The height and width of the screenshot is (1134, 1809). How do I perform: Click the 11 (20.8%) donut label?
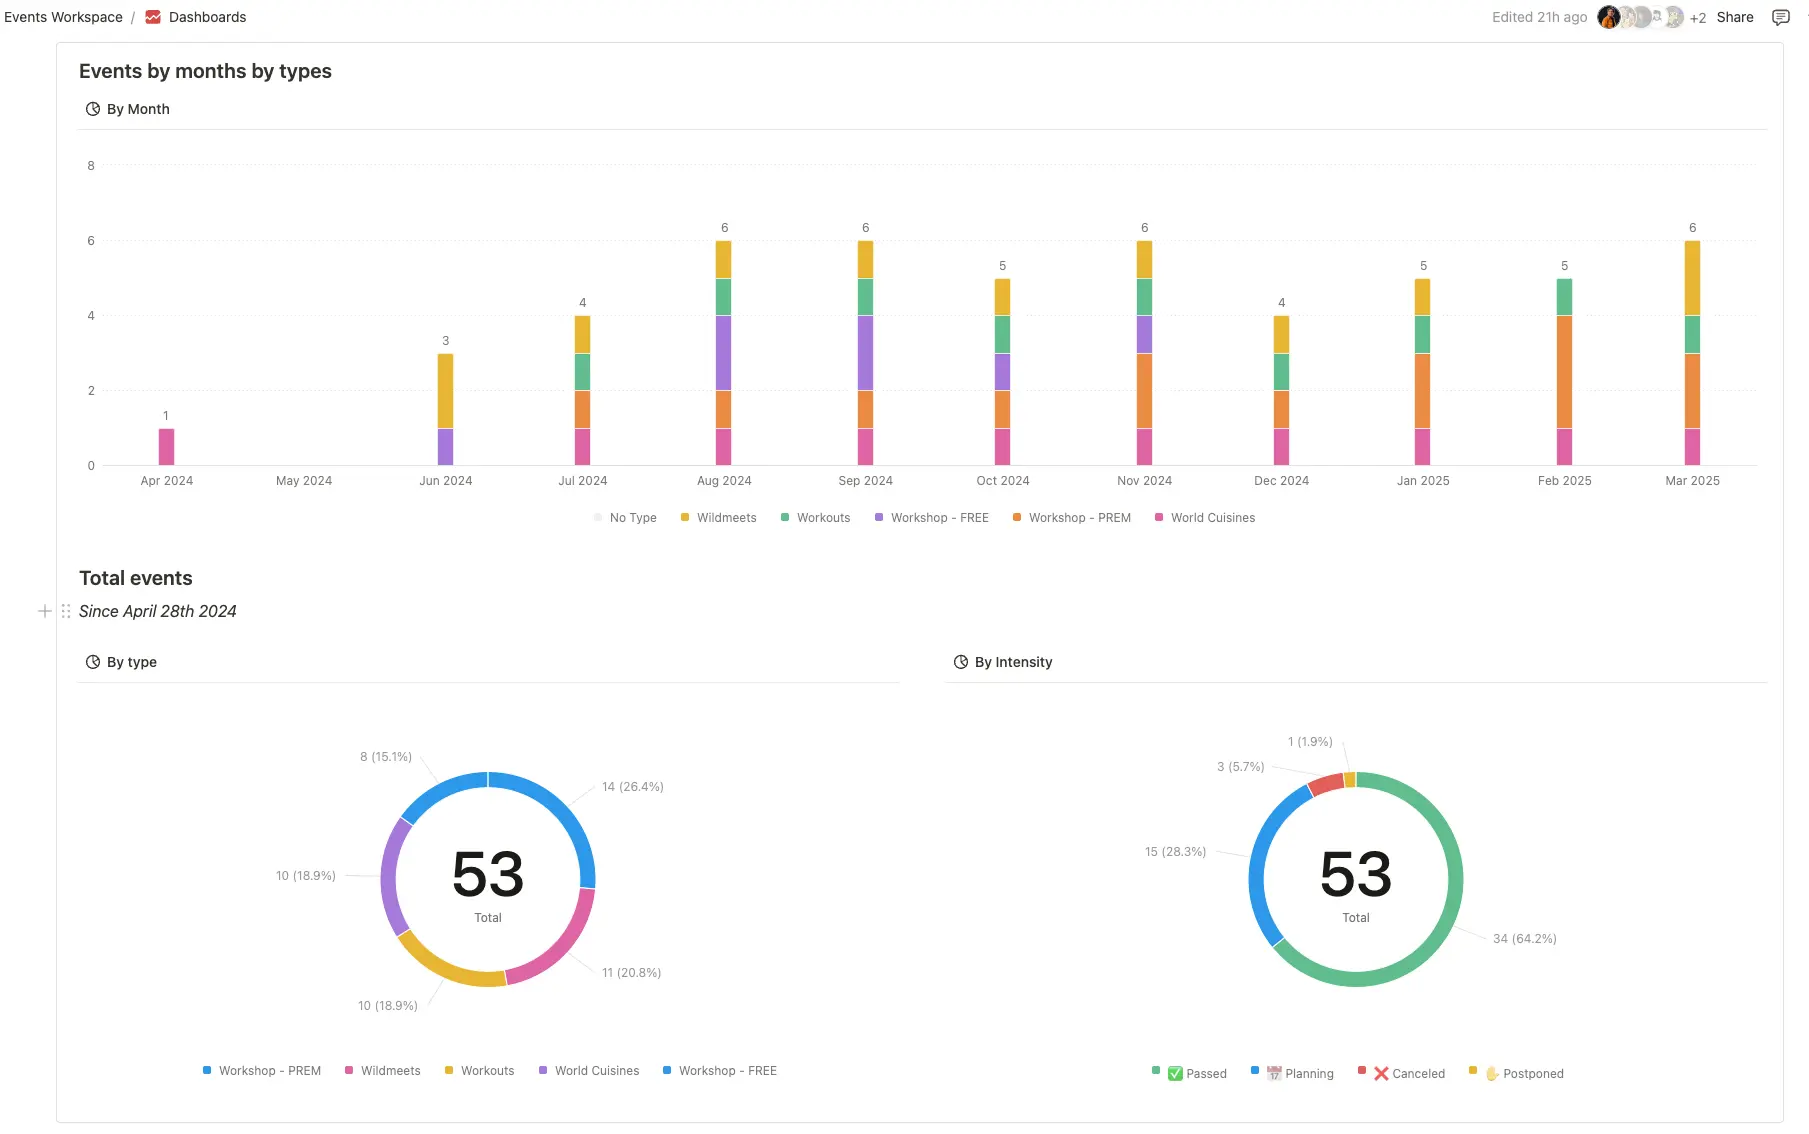click(632, 973)
